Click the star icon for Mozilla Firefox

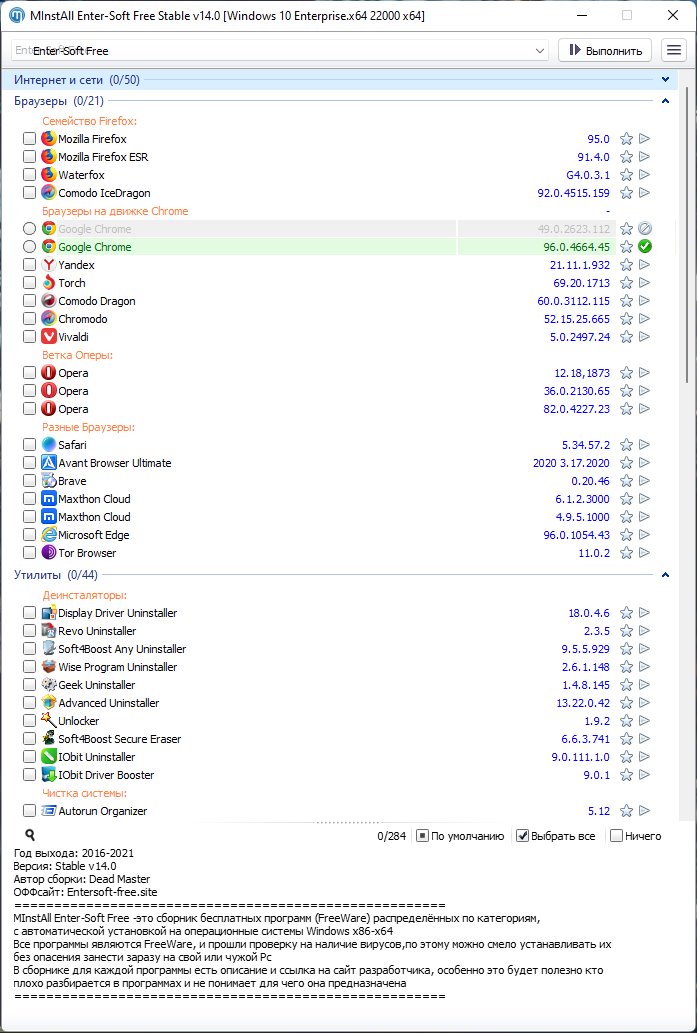(627, 139)
